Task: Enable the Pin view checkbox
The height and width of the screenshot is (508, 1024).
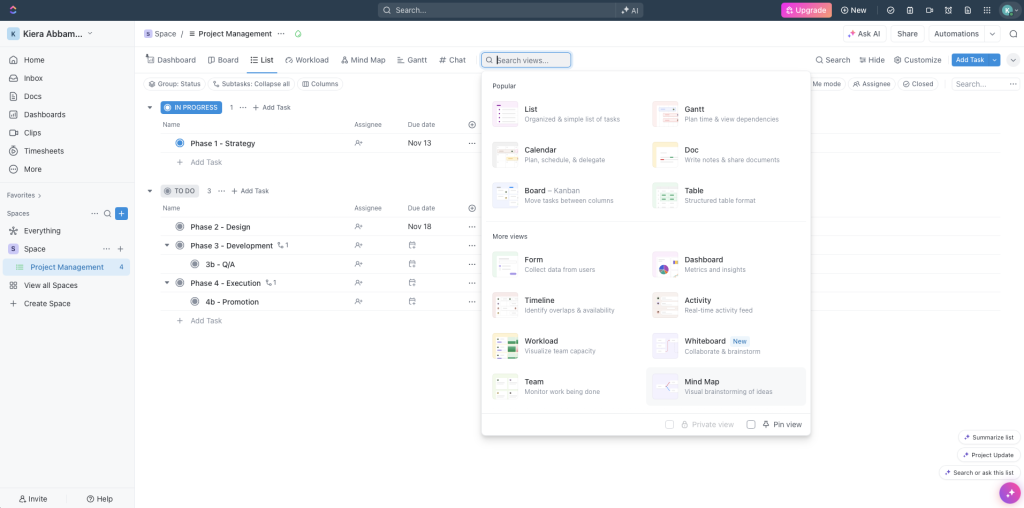Action: tap(751, 424)
